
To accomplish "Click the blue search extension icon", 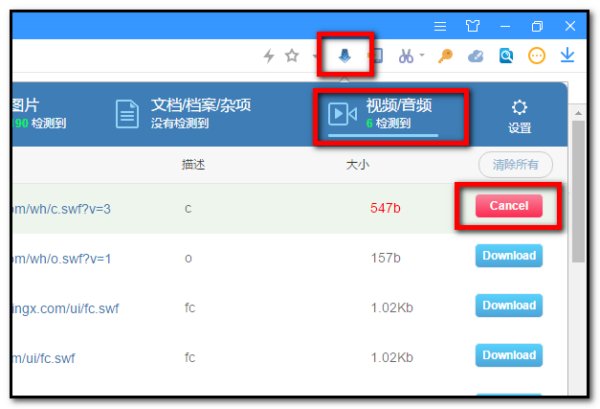I will click(506, 56).
